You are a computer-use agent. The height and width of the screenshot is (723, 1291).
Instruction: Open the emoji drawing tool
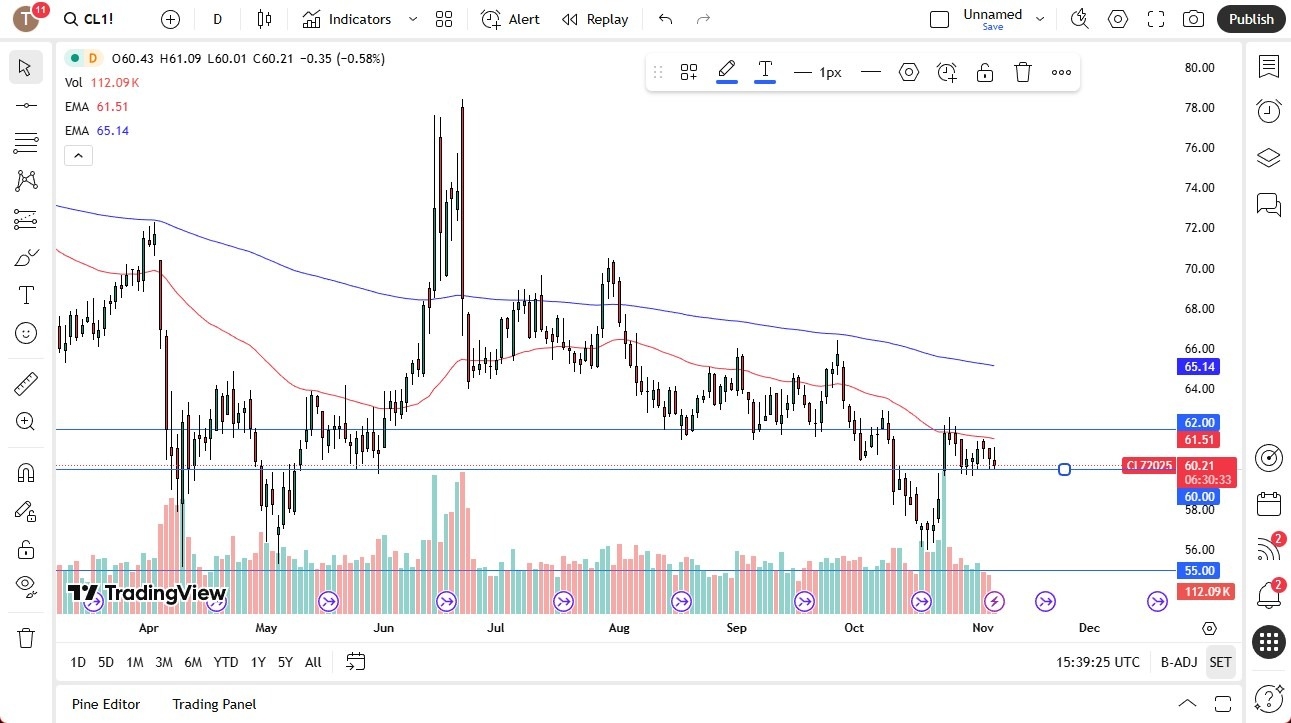[26, 333]
